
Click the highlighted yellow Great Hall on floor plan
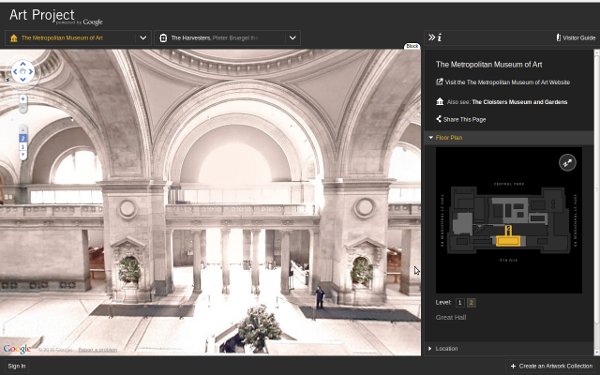tap(508, 241)
